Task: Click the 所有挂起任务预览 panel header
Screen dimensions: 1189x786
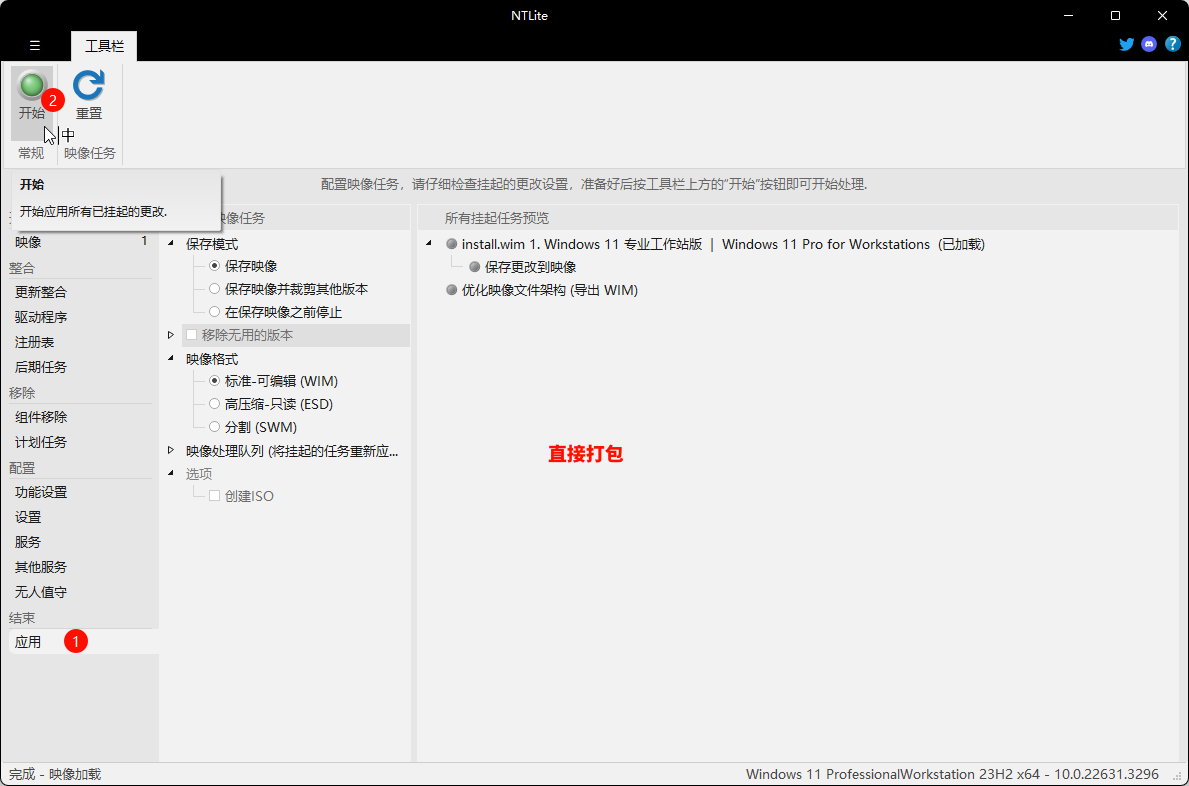Action: (x=497, y=218)
